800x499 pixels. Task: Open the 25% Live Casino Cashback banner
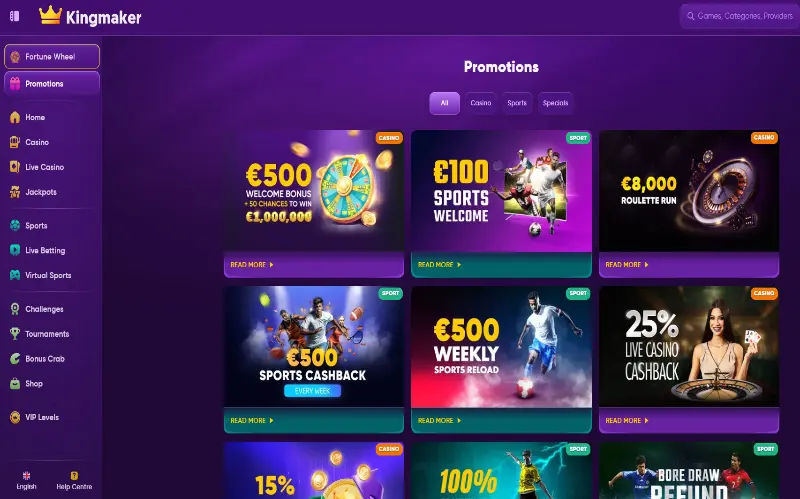click(689, 346)
